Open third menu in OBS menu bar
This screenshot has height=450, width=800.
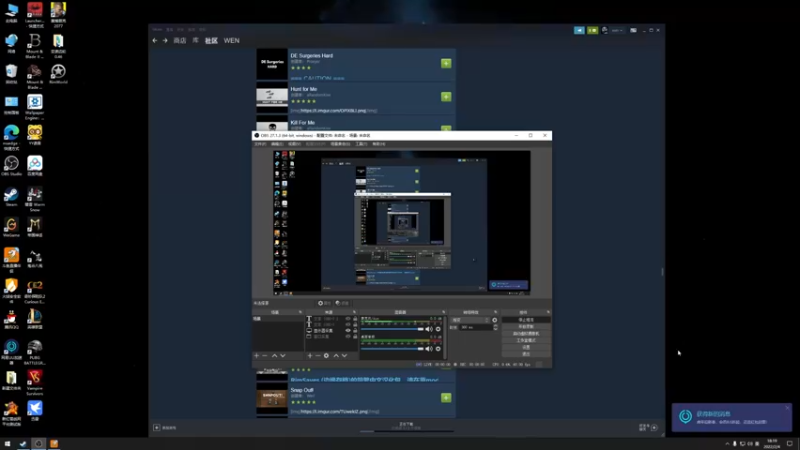pos(294,144)
